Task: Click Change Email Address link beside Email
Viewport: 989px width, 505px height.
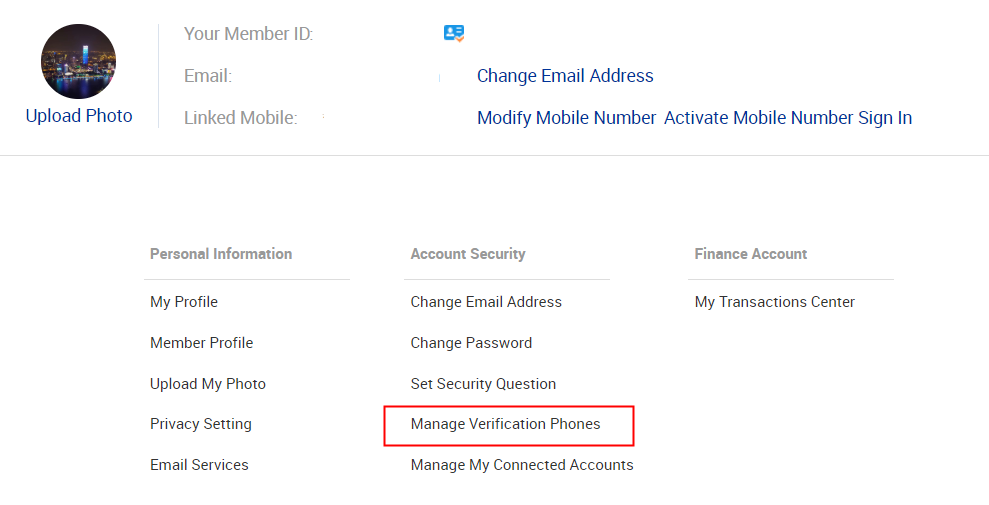Action: pyautogui.click(x=565, y=76)
